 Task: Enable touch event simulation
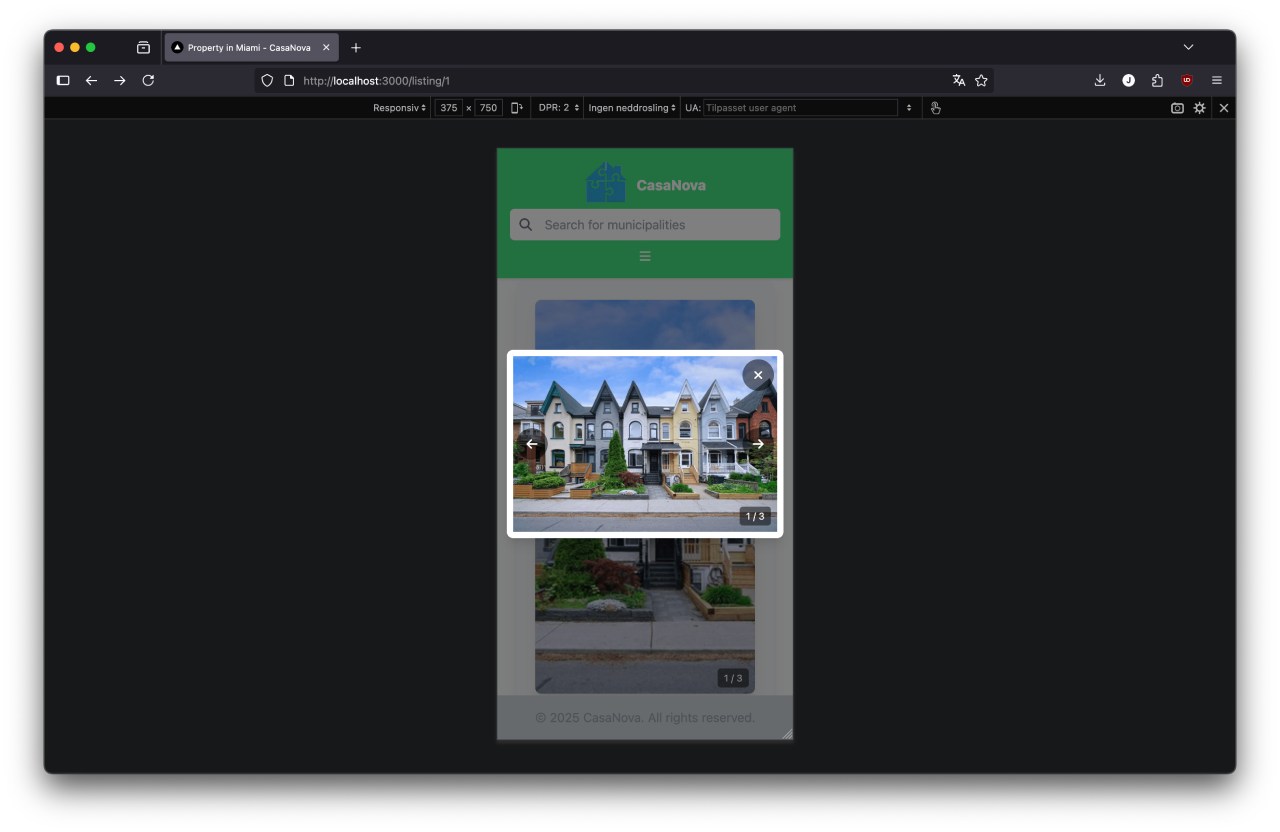pyautogui.click(x=935, y=107)
